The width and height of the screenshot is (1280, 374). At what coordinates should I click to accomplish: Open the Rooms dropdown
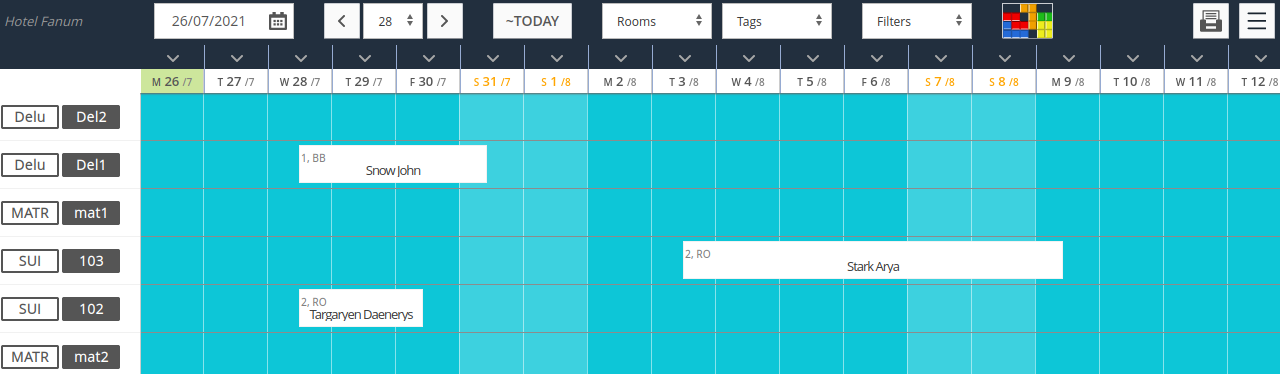click(657, 20)
